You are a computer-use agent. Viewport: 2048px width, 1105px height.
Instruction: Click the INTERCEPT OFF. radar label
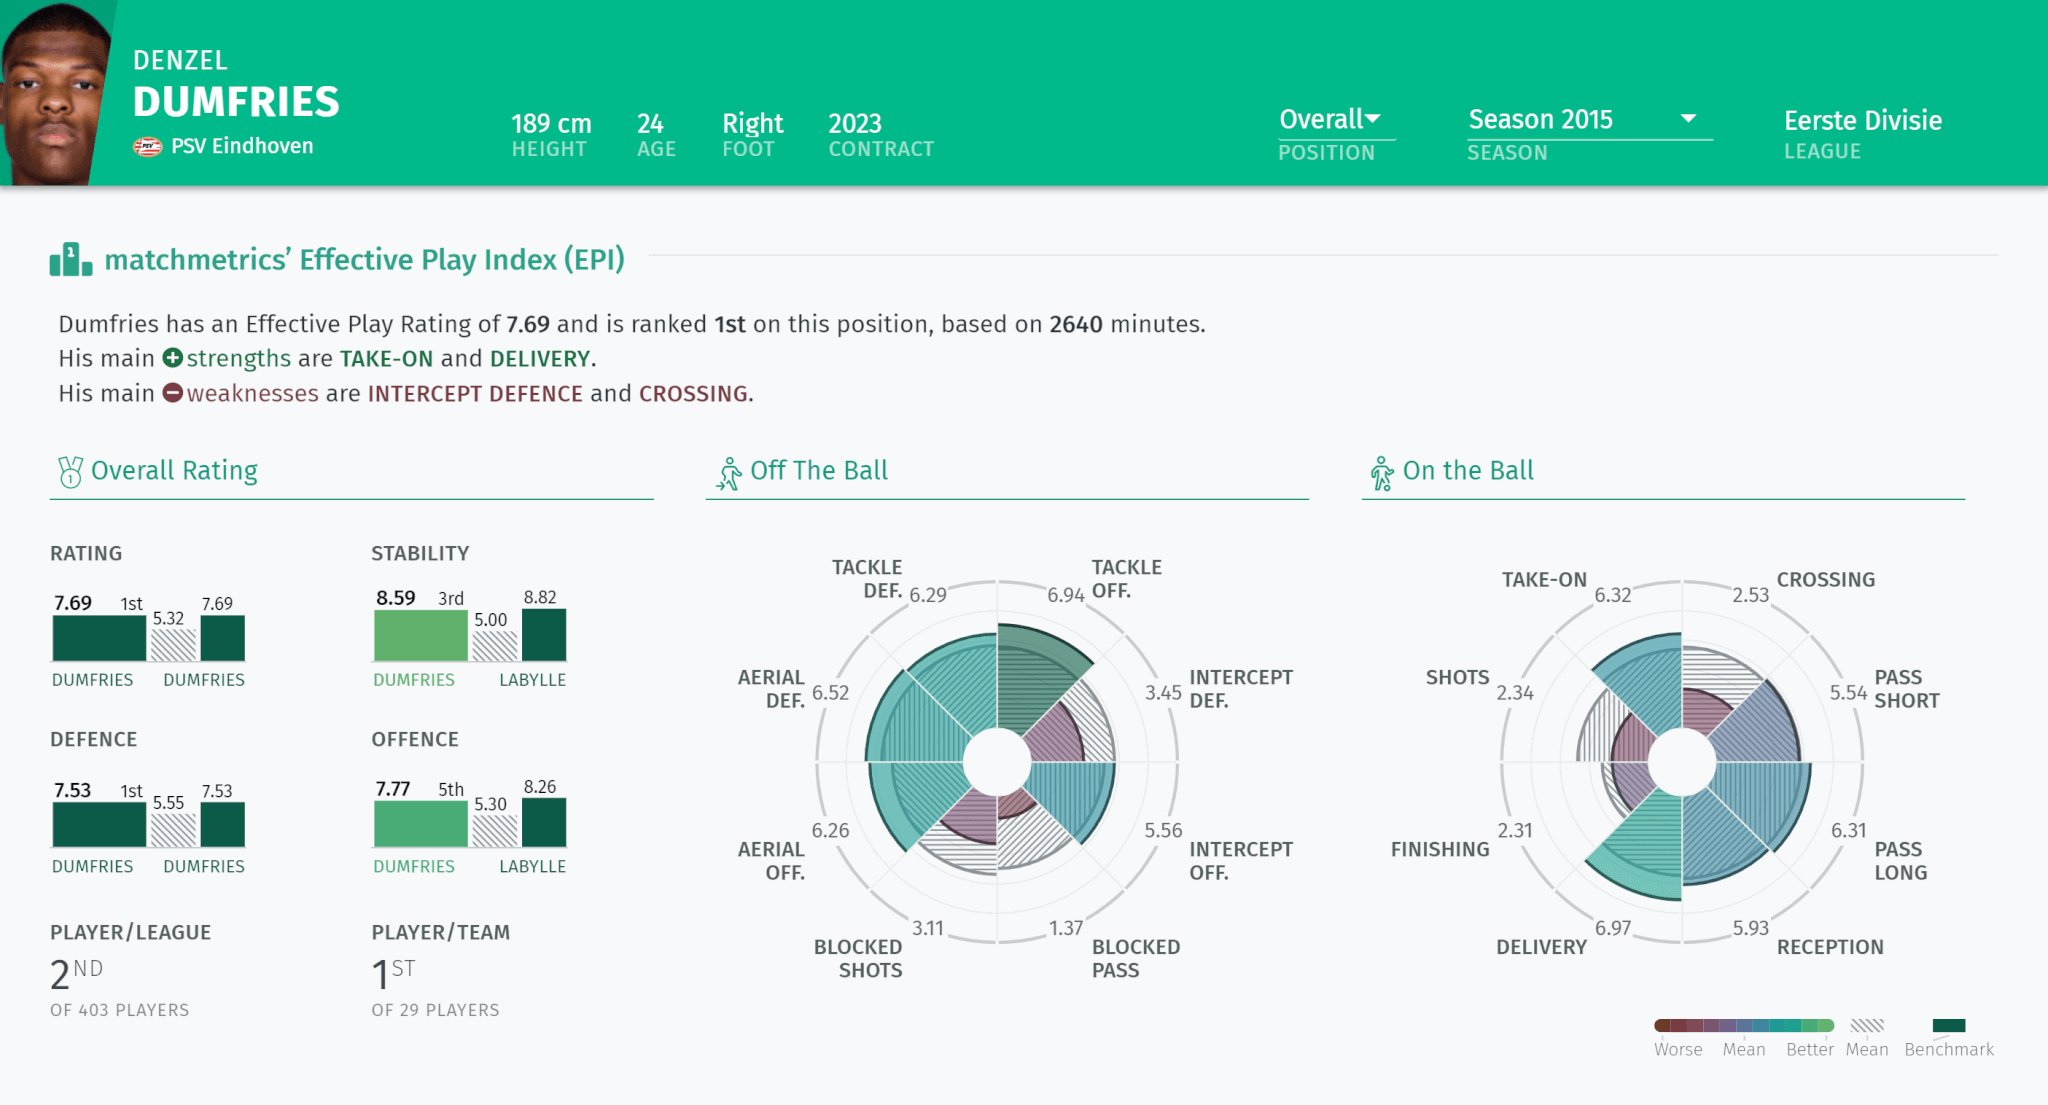1240,861
